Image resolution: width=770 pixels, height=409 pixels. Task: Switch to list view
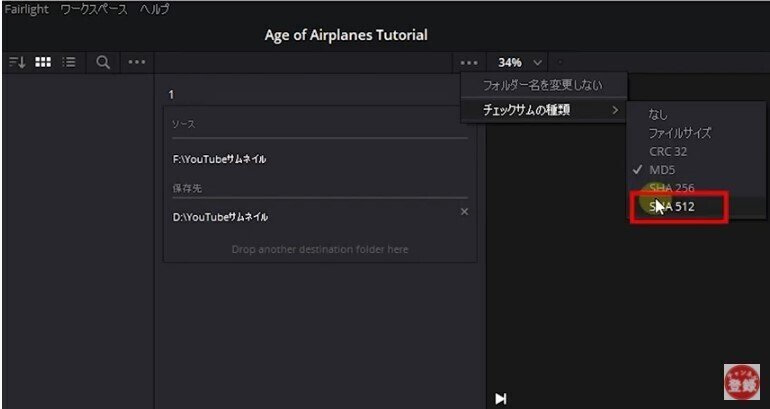tap(69, 62)
